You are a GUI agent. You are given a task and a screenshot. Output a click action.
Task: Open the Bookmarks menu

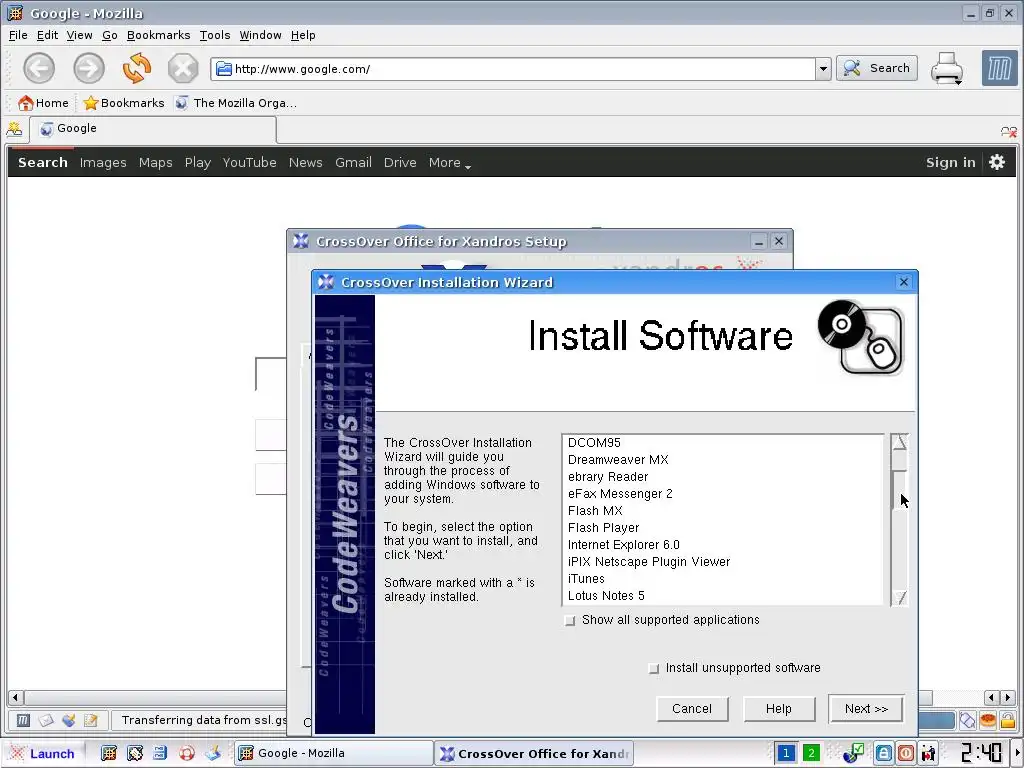click(x=159, y=35)
